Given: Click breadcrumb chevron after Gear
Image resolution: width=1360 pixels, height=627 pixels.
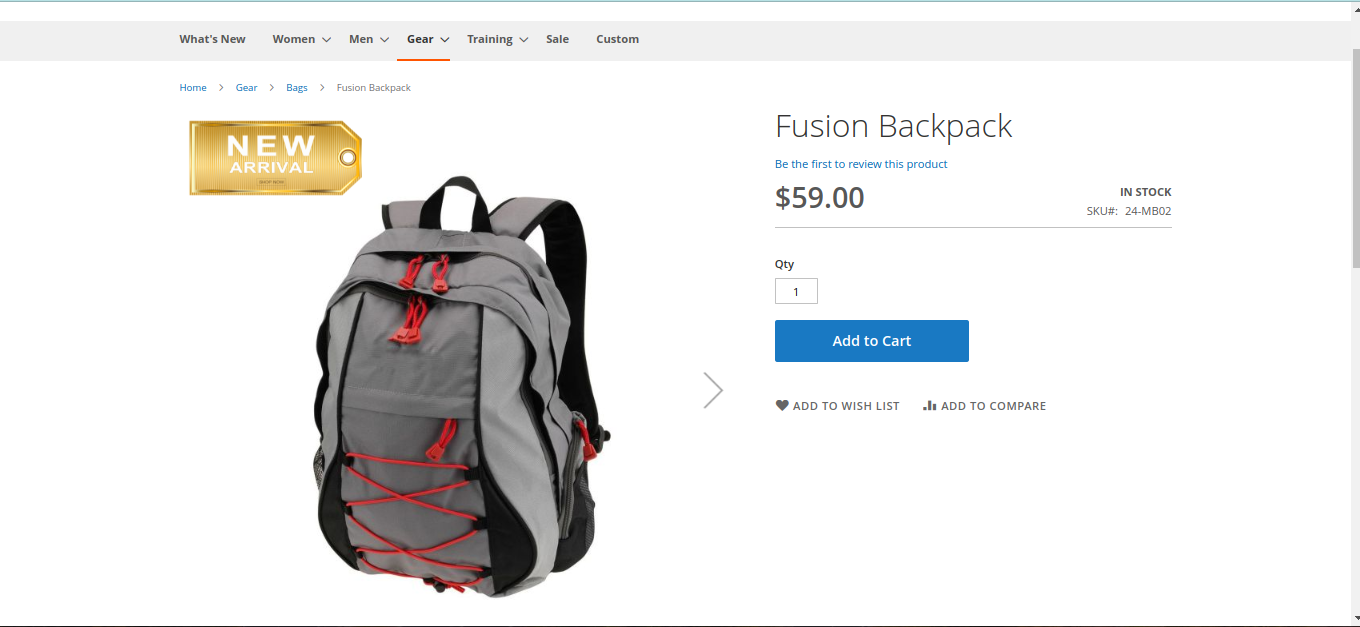Looking at the screenshot, I should tap(272, 88).
